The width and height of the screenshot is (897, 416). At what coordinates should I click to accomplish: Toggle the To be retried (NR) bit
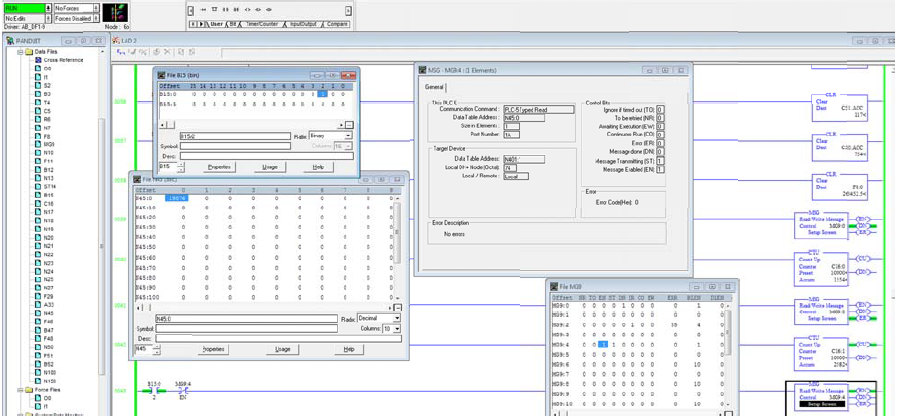[x=661, y=118]
